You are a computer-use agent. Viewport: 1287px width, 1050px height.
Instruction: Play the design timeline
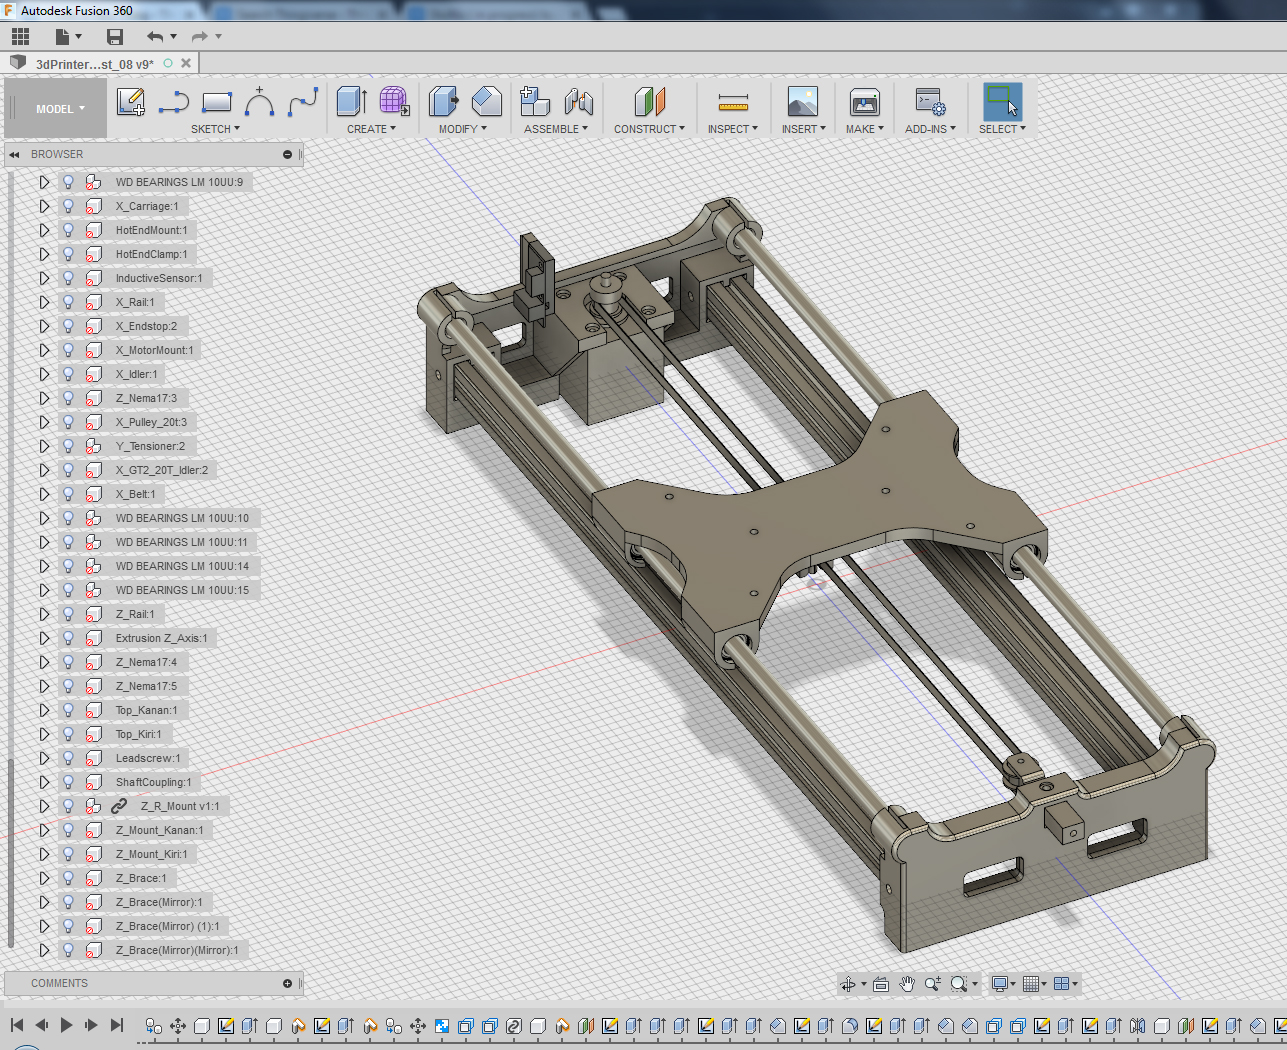pyautogui.click(x=66, y=1025)
